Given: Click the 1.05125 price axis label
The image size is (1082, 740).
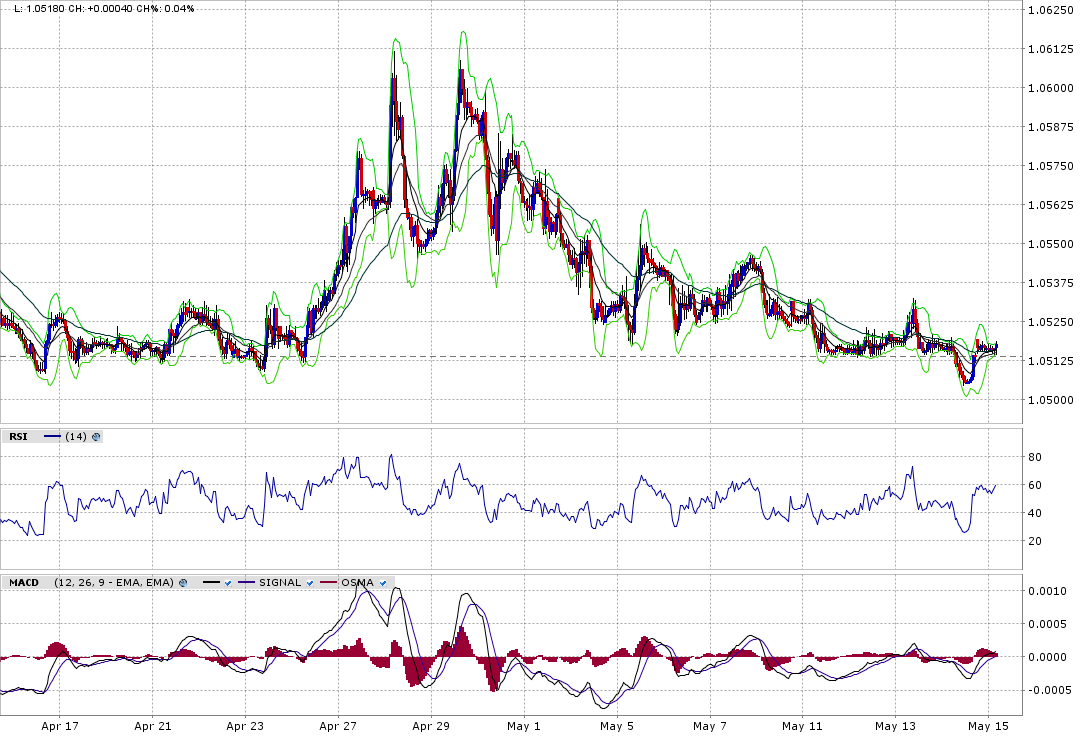Looking at the screenshot, I should (1050, 361).
